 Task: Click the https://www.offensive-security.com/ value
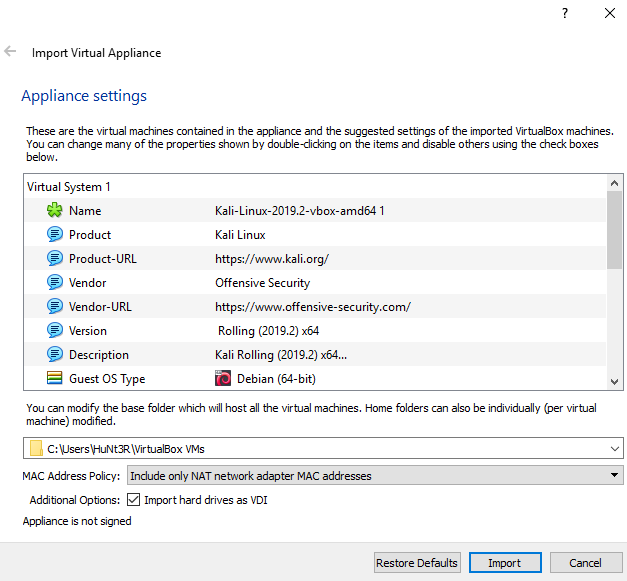pos(313,307)
